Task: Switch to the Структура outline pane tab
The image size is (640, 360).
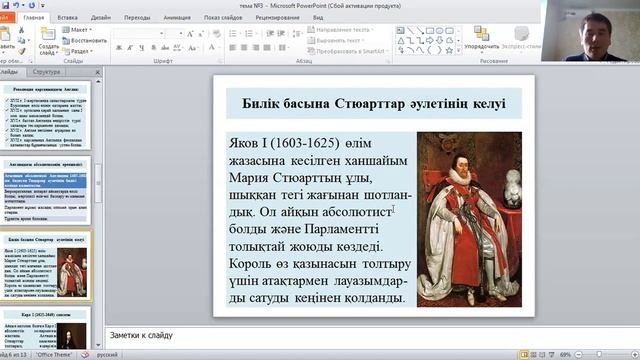Action: 46,72
